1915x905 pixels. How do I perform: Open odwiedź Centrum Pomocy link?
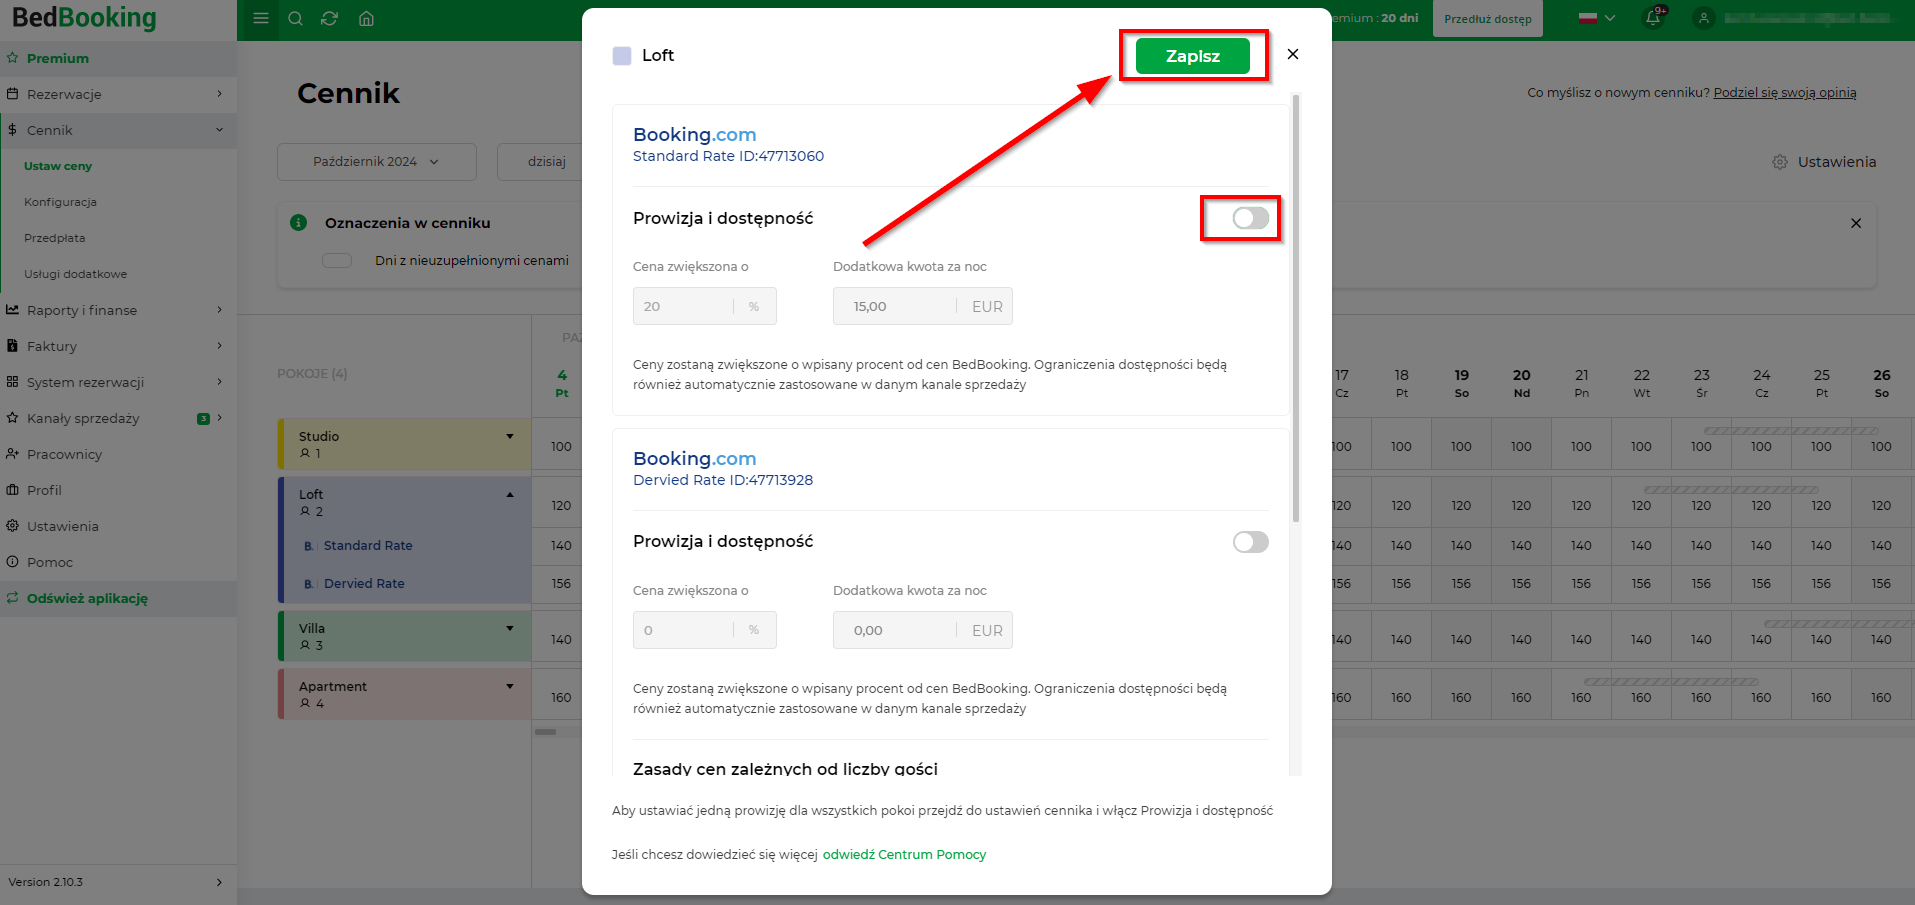[x=904, y=854]
